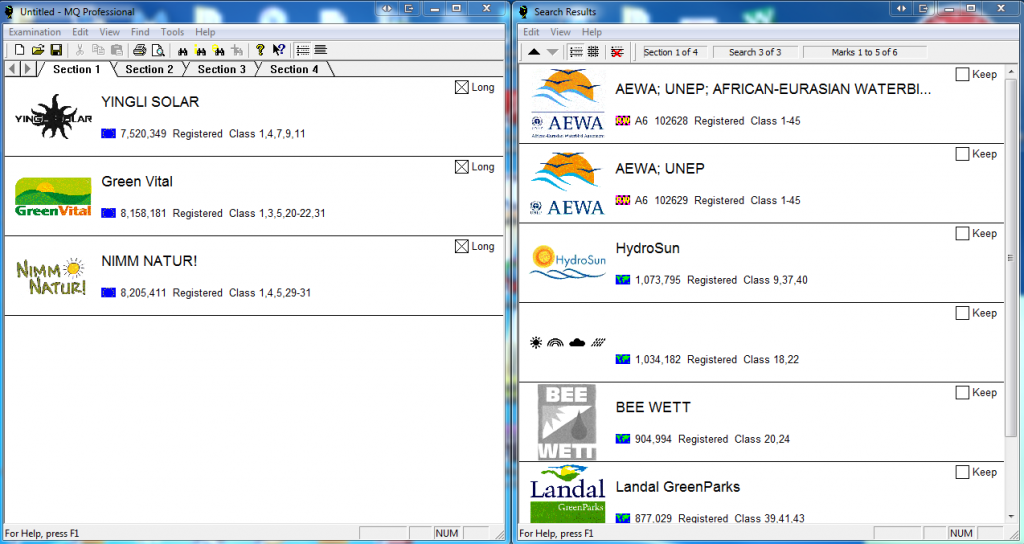The width and height of the screenshot is (1024, 544).
Task: Click 'Search 3 of 3' status field
Action: (x=755, y=52)
